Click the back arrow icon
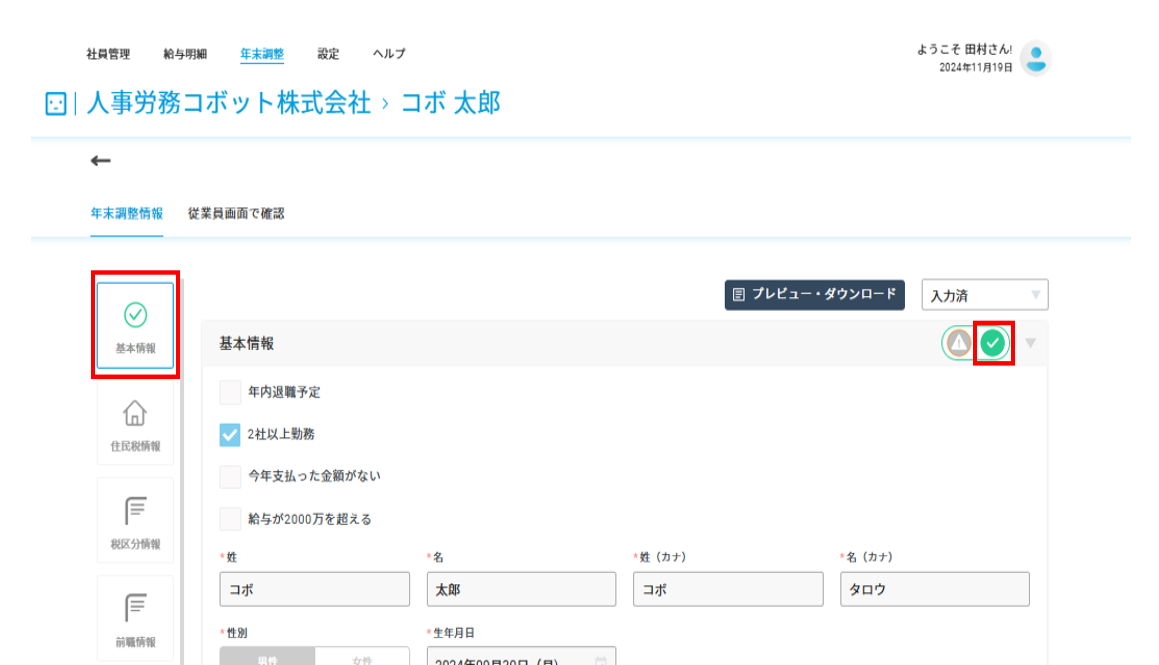The width and height of the screenshot is (1159, 665). [x=101, y=160]
